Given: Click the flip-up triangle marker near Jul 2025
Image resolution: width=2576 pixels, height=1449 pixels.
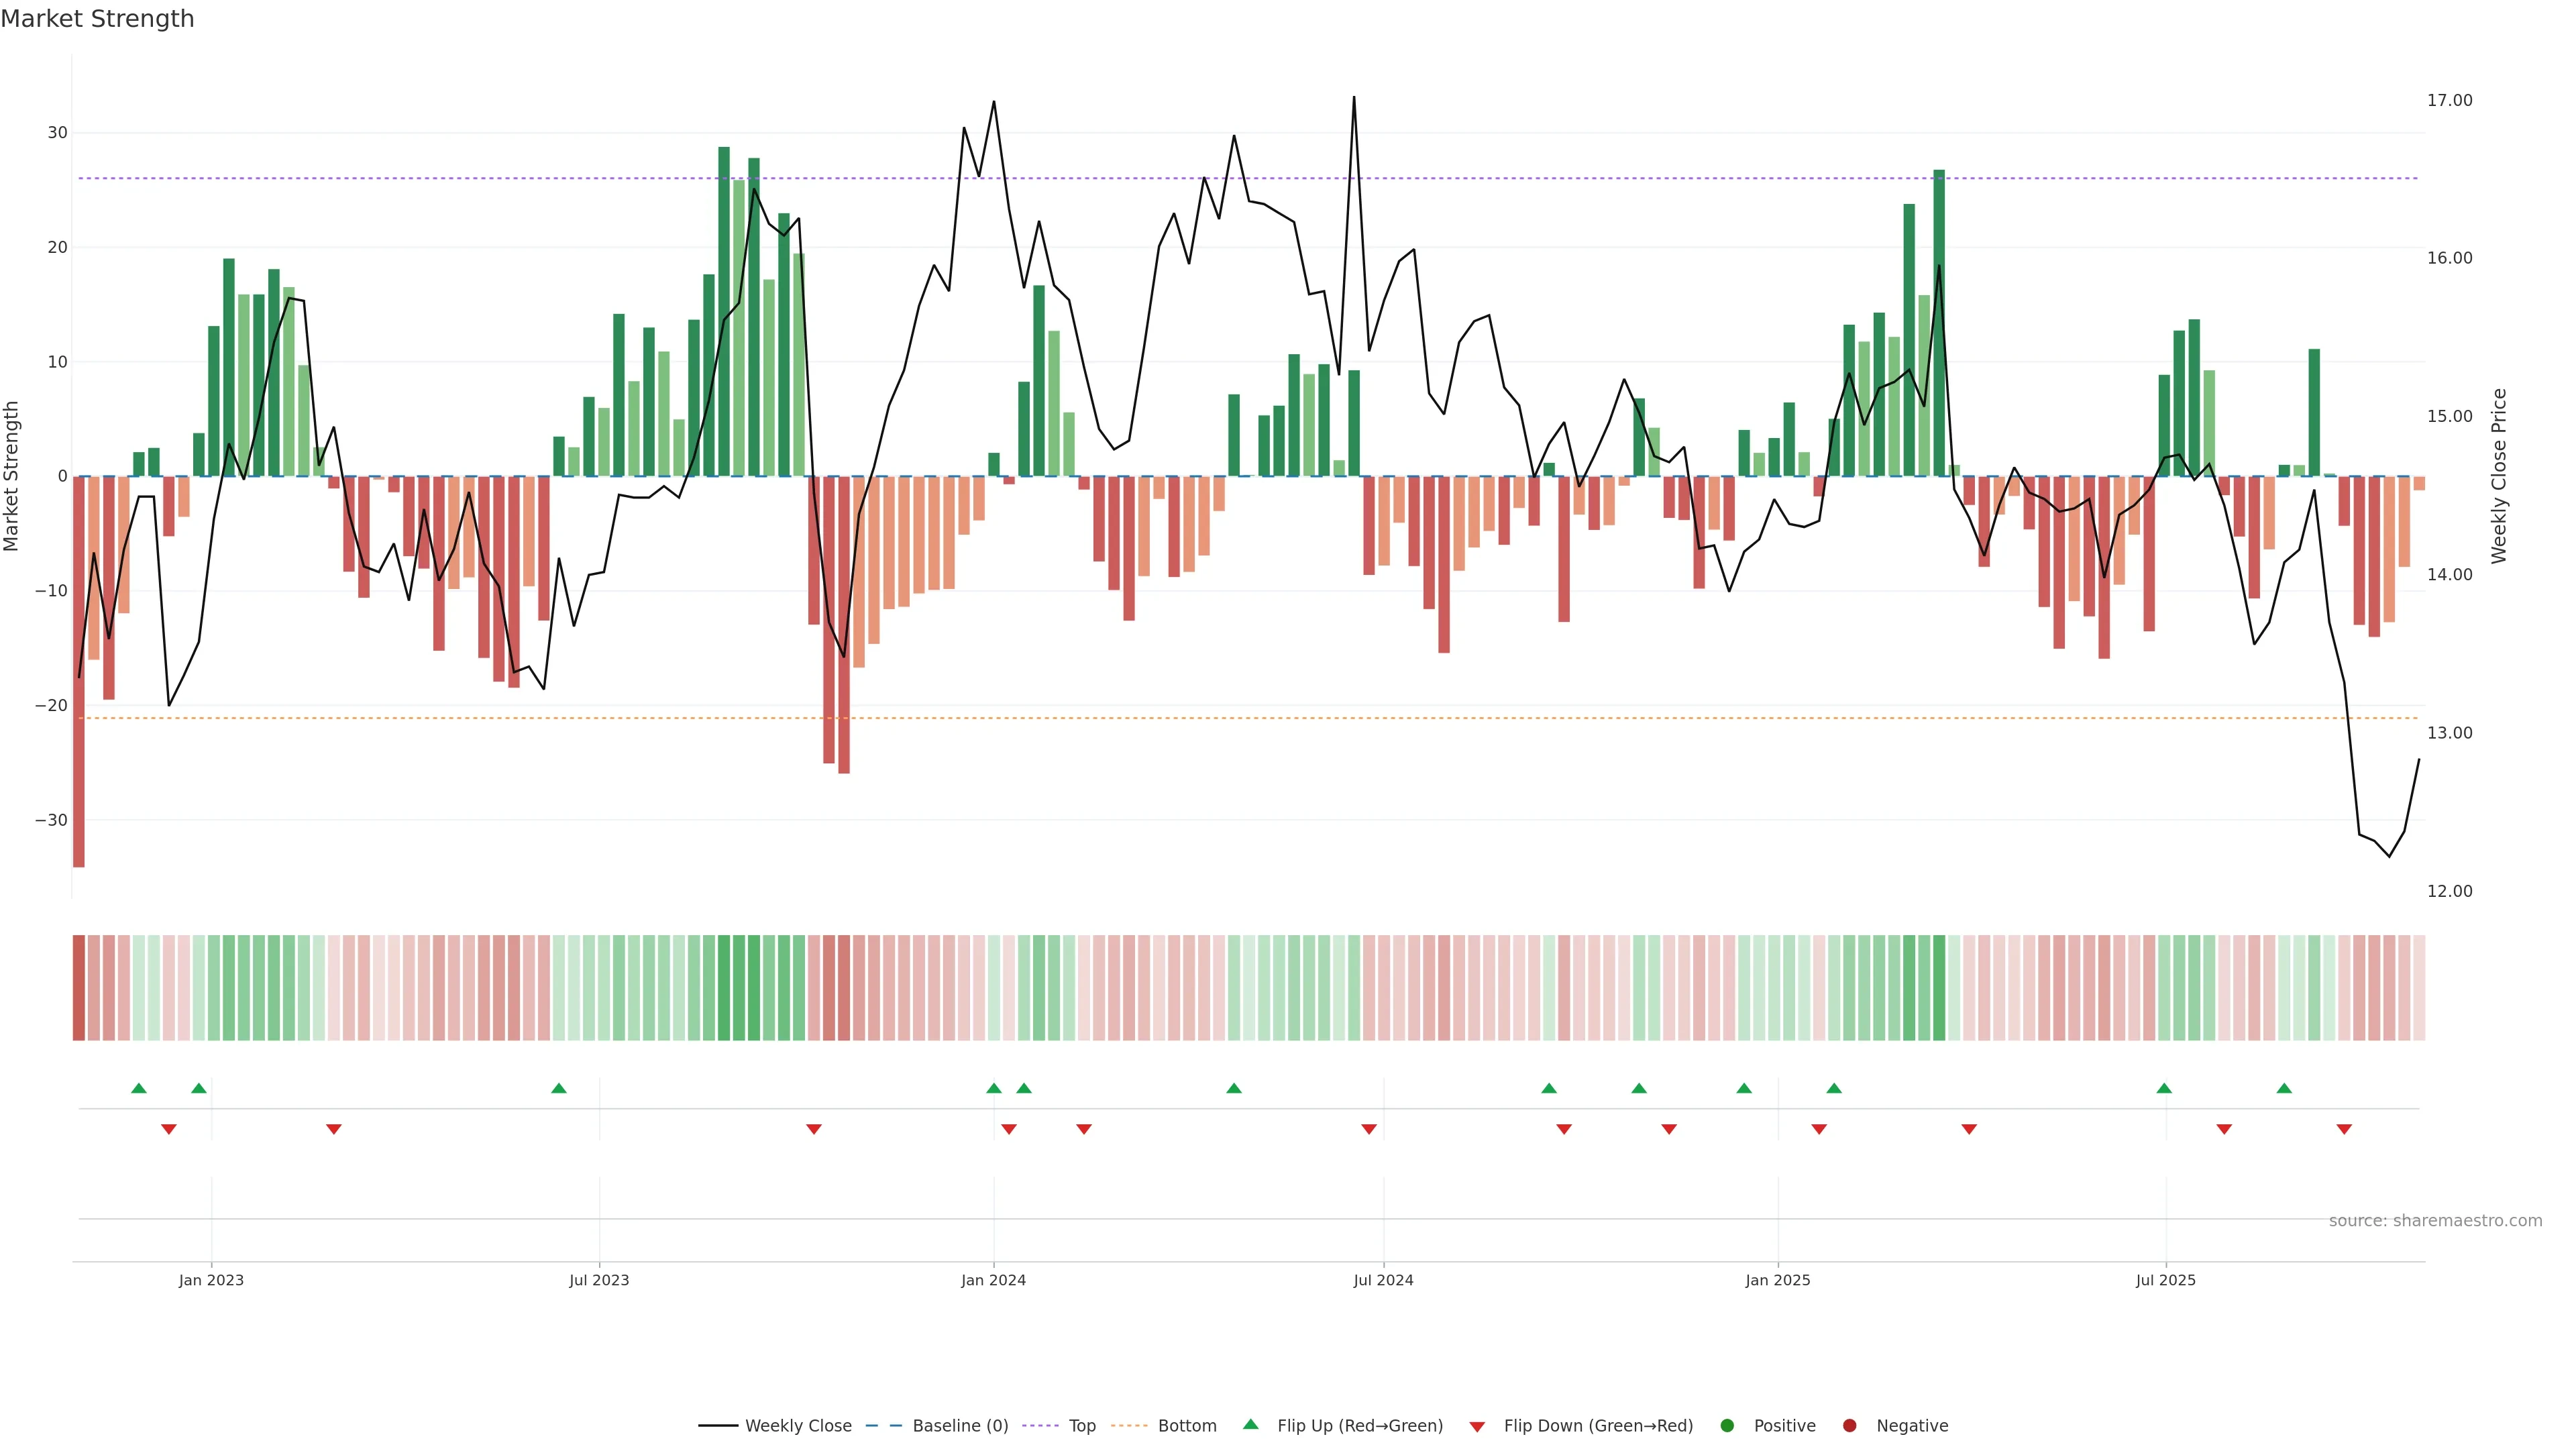Looking at the screenshot, I should pyautogui.click(x=2164, y=1088).
